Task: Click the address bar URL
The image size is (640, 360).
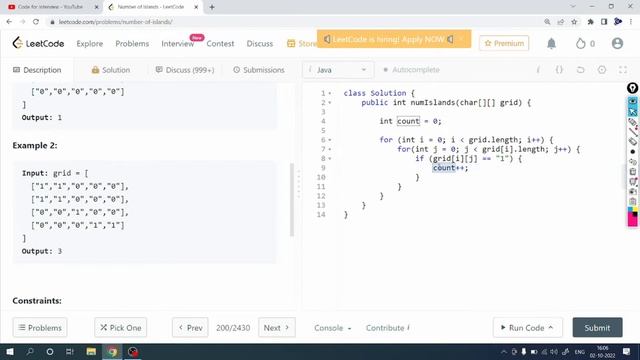Action: click(116, 22)
